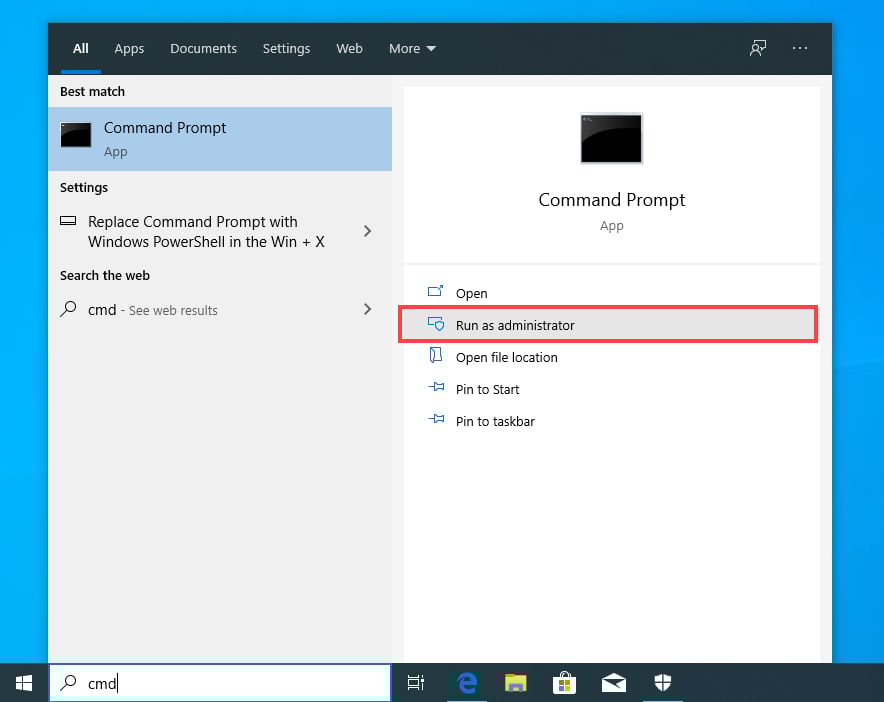Click the feedback icon in search header
Viewport: 884px width, 702px height.
[x=758, y=48]
